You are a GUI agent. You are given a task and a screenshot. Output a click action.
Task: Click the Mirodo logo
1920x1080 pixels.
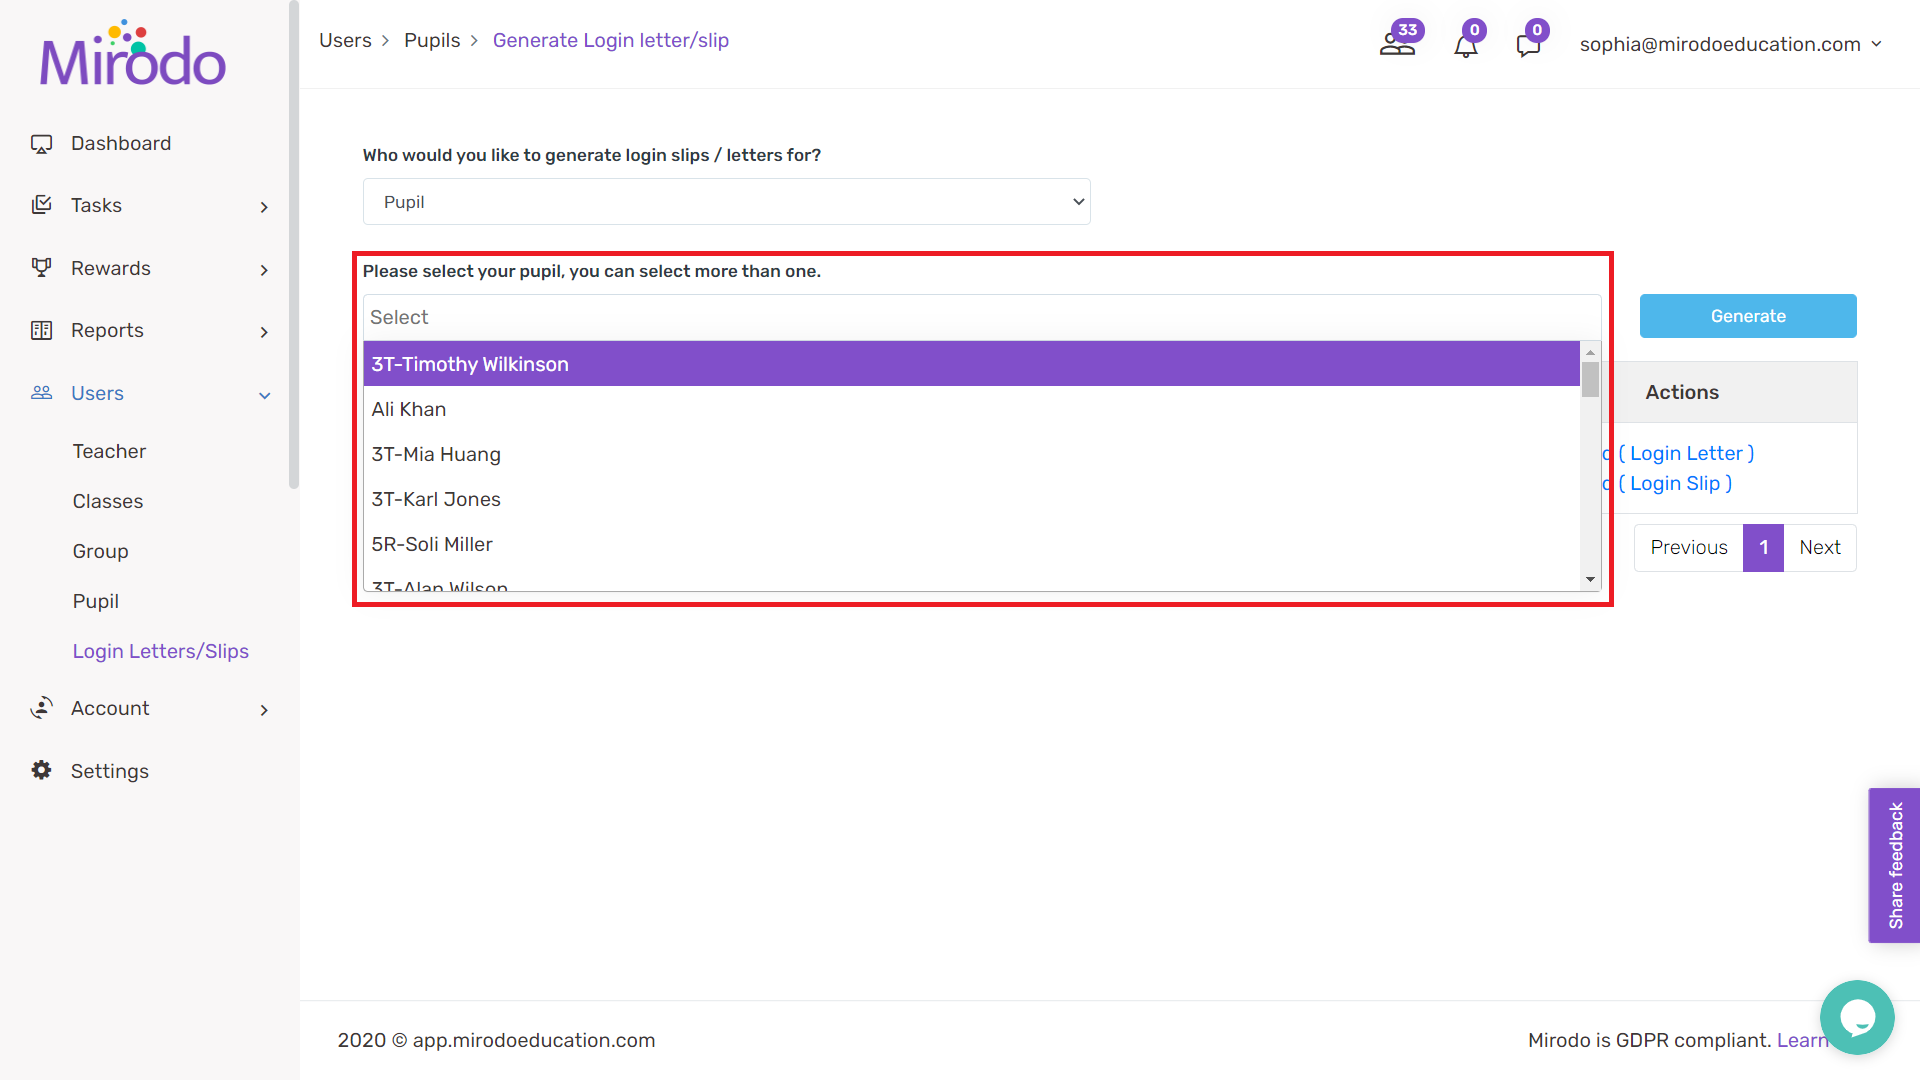click(x=133, y=55)
